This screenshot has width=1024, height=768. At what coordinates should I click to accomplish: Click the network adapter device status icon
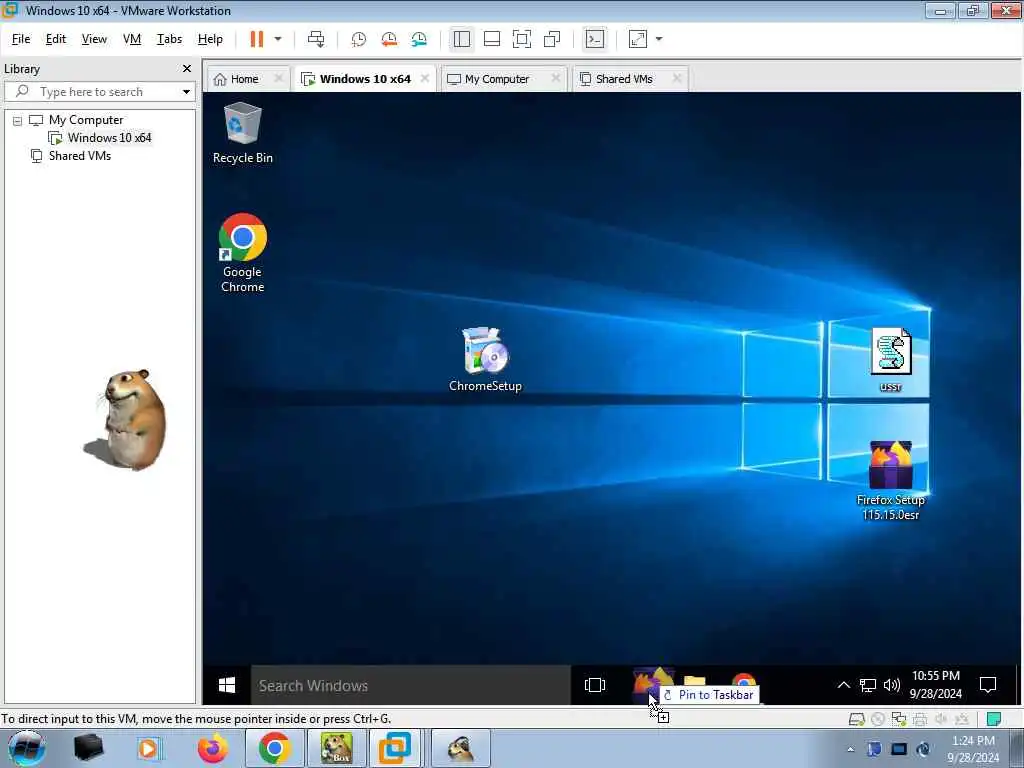(899, 720)
